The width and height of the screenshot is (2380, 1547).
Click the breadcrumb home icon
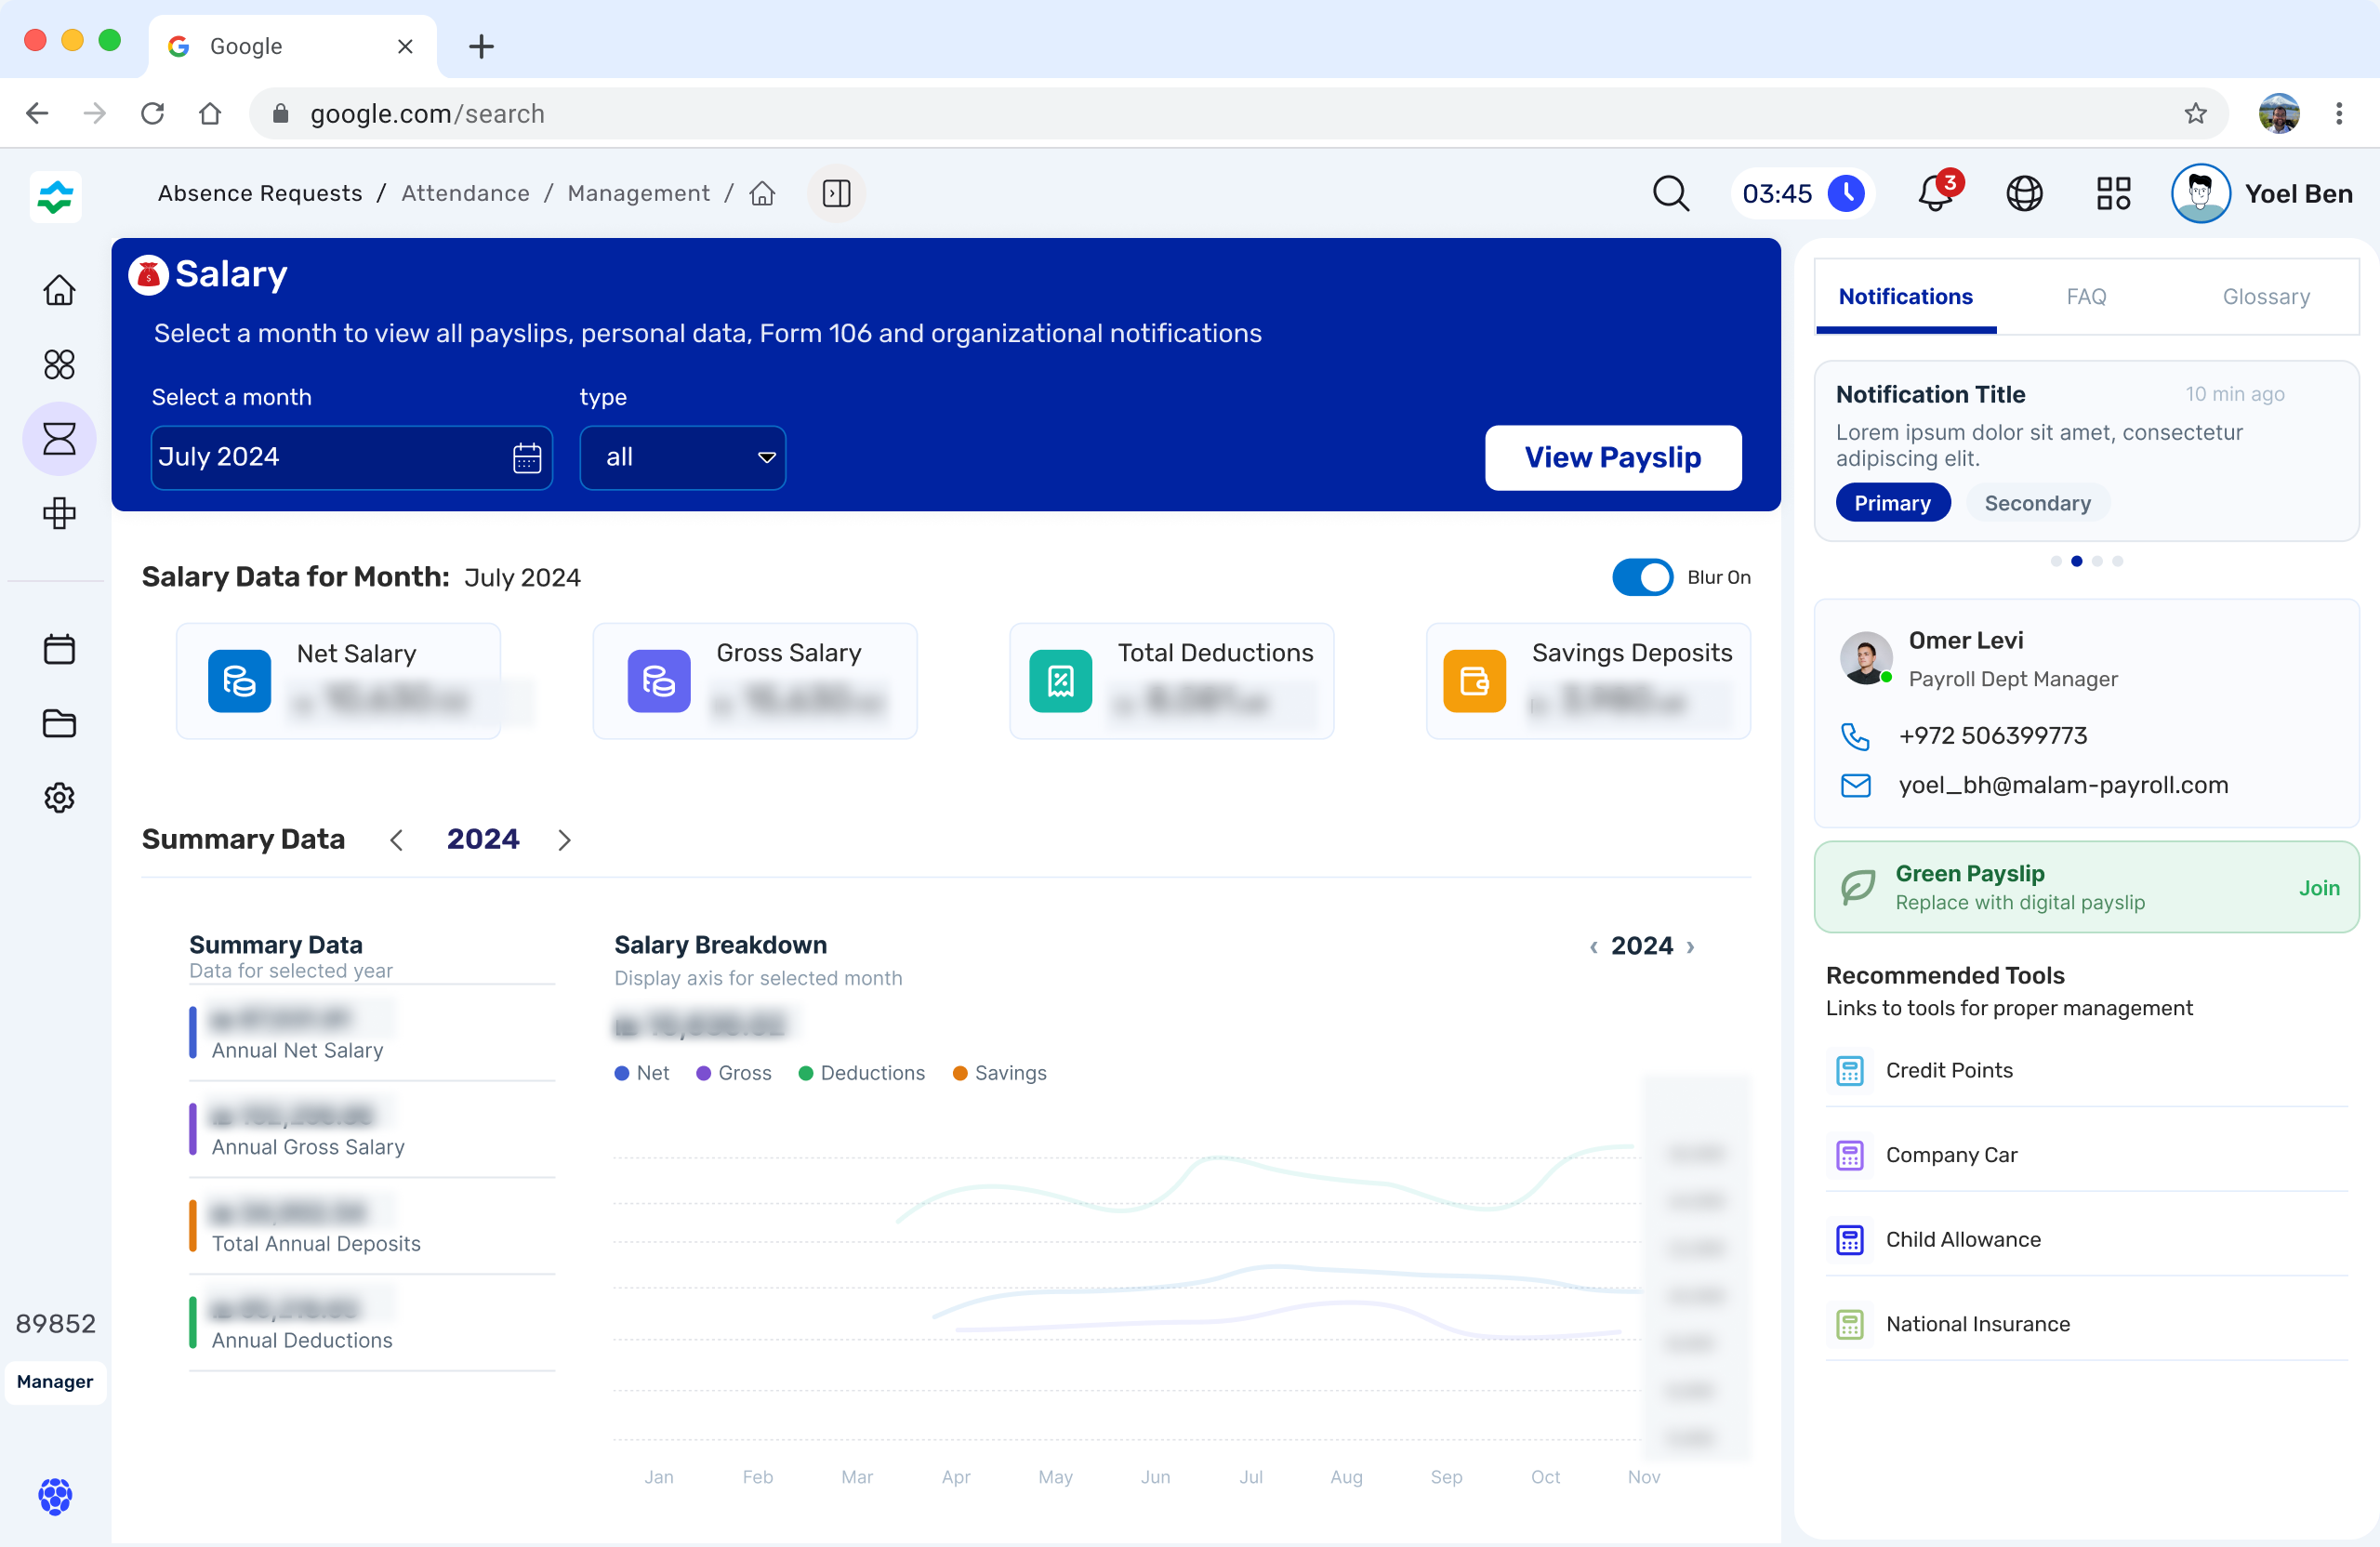(762, 193)
